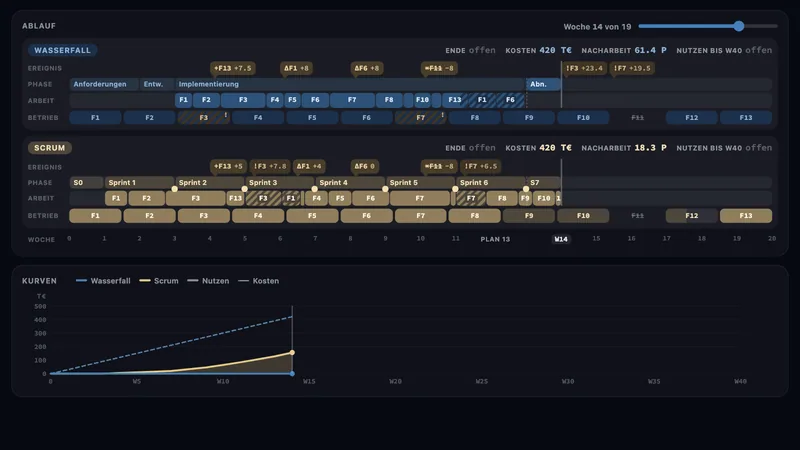
Task: Click F2 in Scrum Arbeit row
Action: [x=146, y=198]
